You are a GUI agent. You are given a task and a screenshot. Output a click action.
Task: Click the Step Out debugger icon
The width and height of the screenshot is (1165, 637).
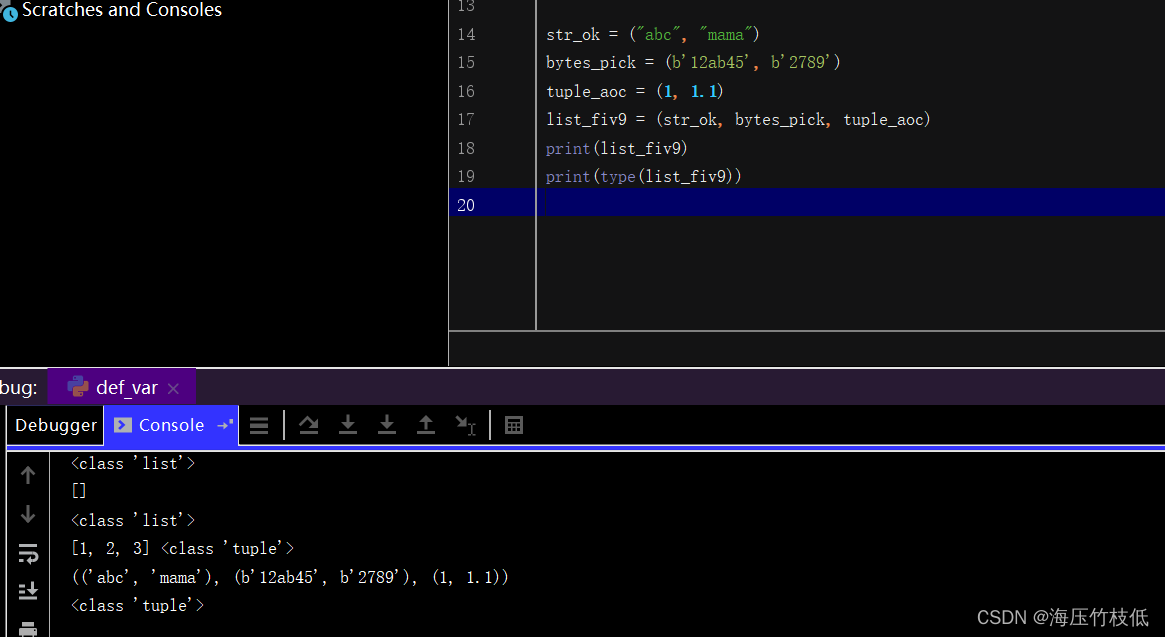pyautogui.click(x=425, y=424)
